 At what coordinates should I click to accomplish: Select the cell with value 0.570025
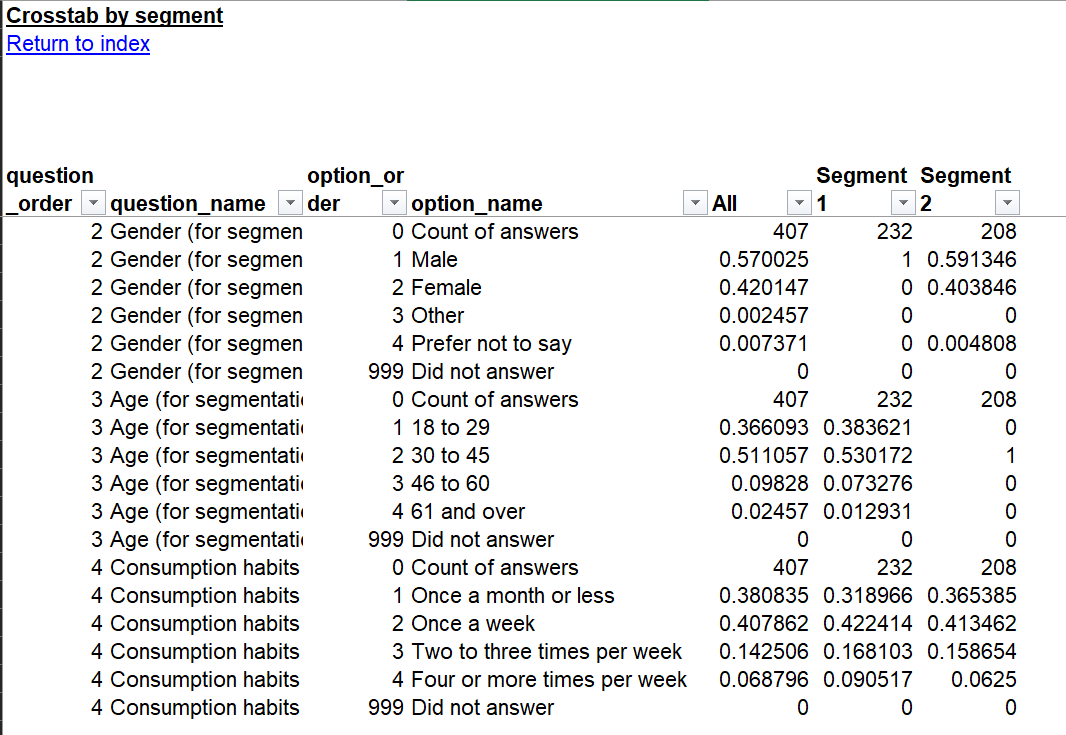tap(764, 260)
